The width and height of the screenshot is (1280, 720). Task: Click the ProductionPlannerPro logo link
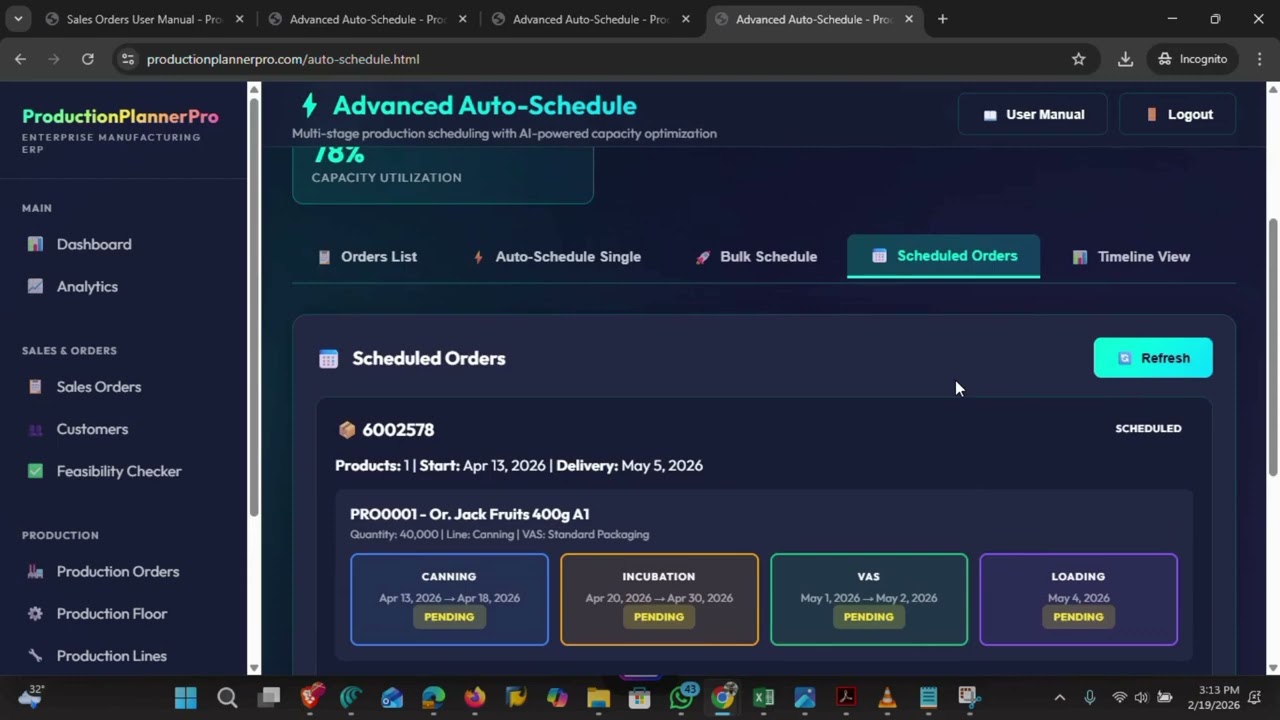[x=120, y=116]
